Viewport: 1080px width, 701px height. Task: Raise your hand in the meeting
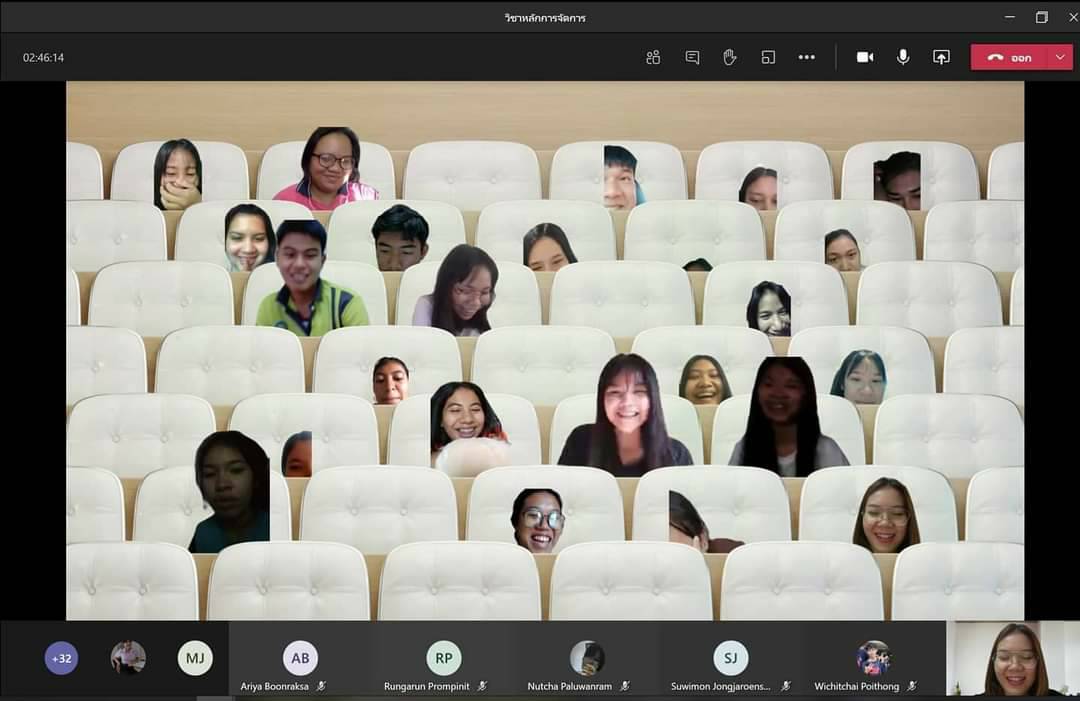(x=729, y=58)
